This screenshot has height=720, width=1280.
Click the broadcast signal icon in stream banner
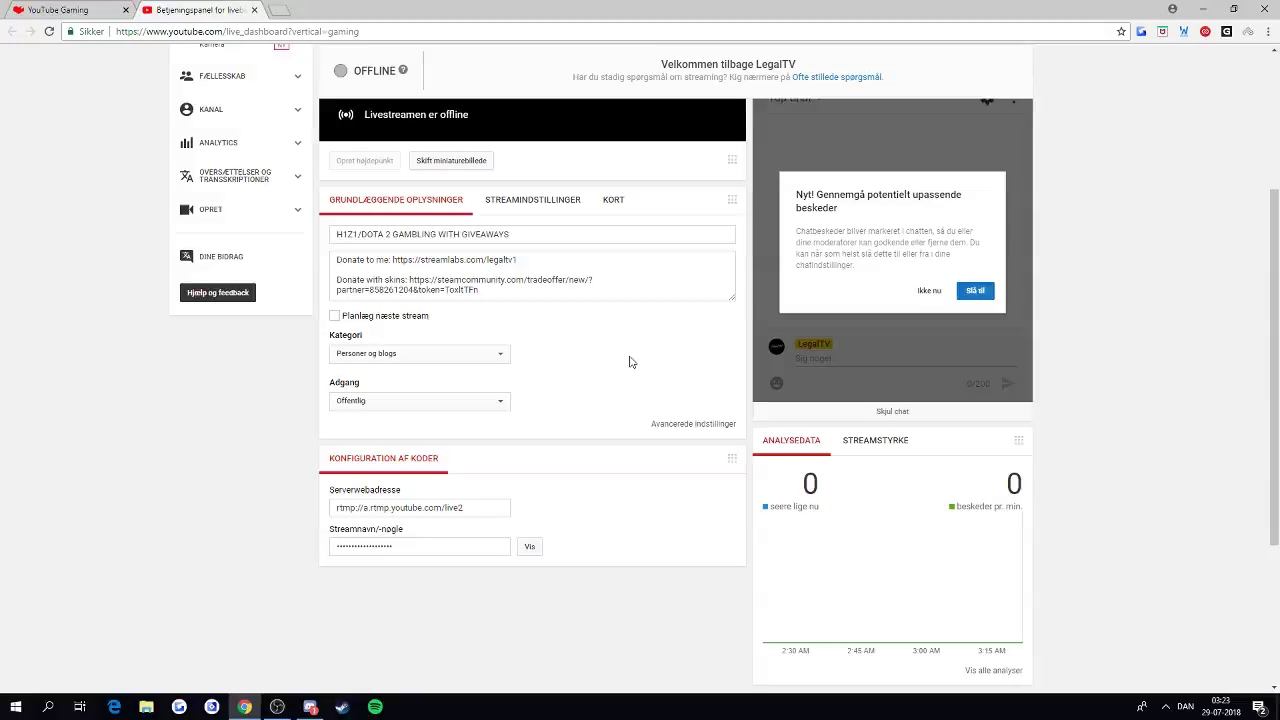click(x=346, y=115)
